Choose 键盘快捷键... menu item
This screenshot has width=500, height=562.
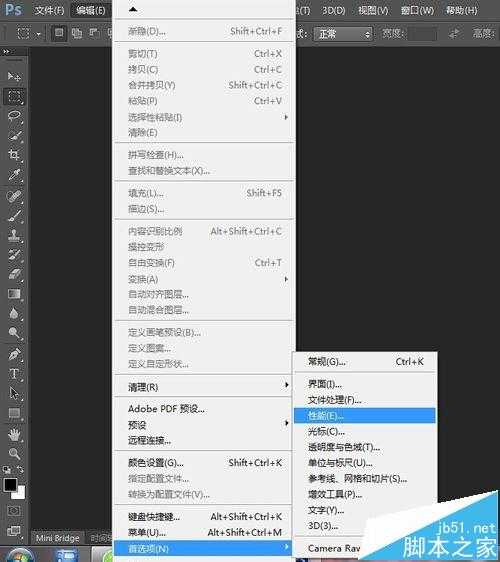point(204,516)
